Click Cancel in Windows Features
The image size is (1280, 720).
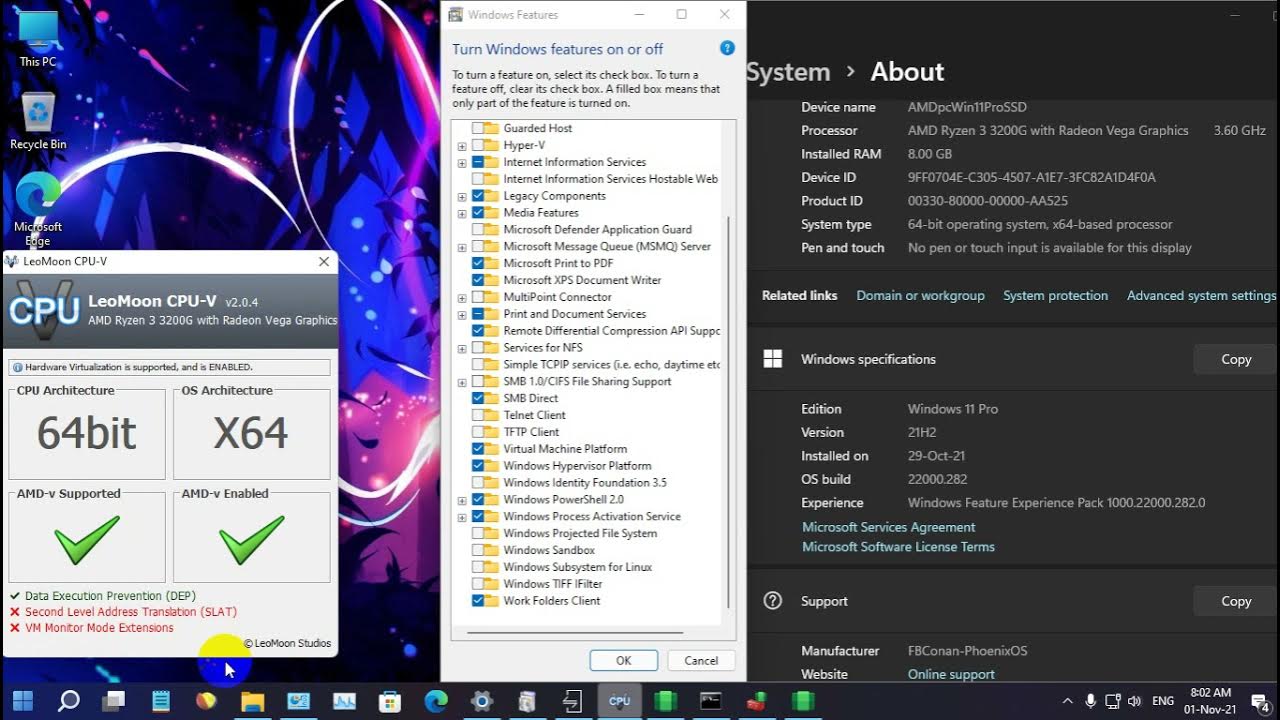701,660
